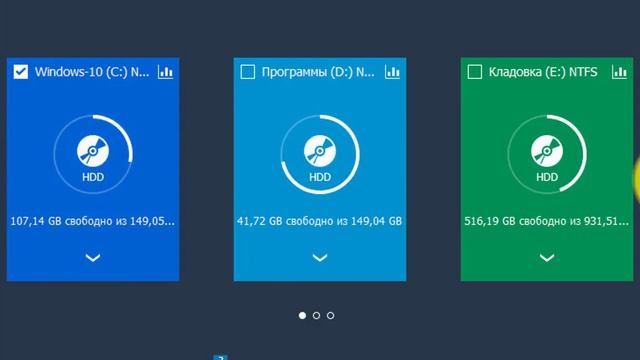Screen dimensions: 640x360
Task: Click the HDD disk icon on Кладовка (E:)
Action: [x=547, y=151]
